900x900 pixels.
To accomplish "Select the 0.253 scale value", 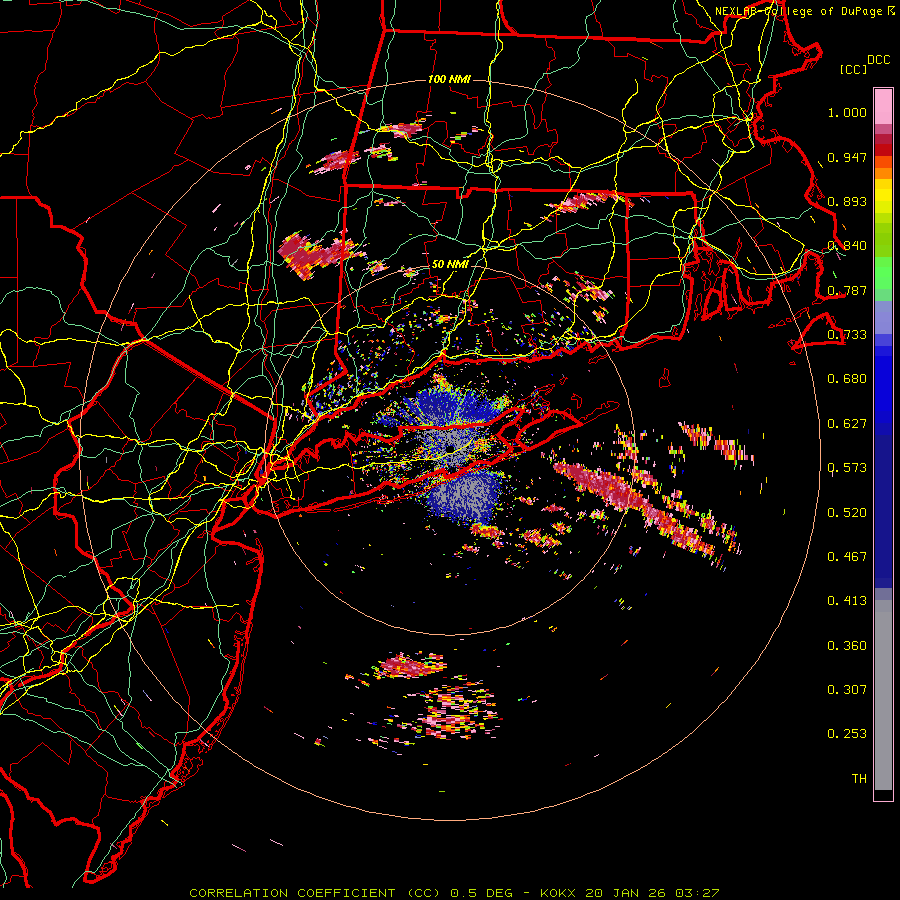I will [847, 734].
